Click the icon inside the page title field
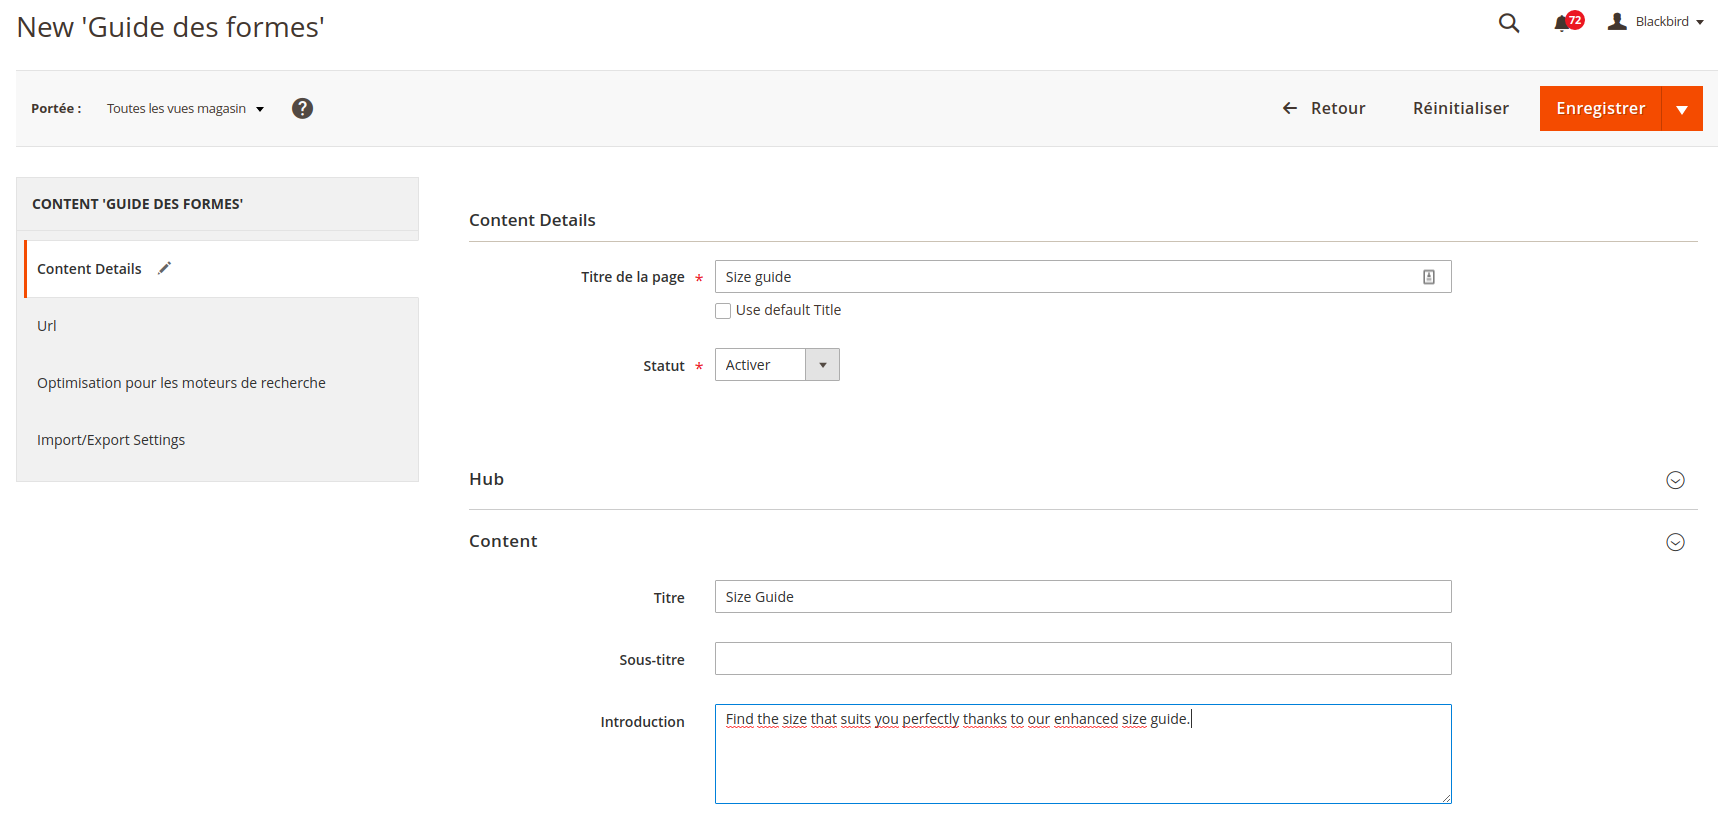Image resolution: width=1727 pixels, height=819 pixels. (1429, 277)
